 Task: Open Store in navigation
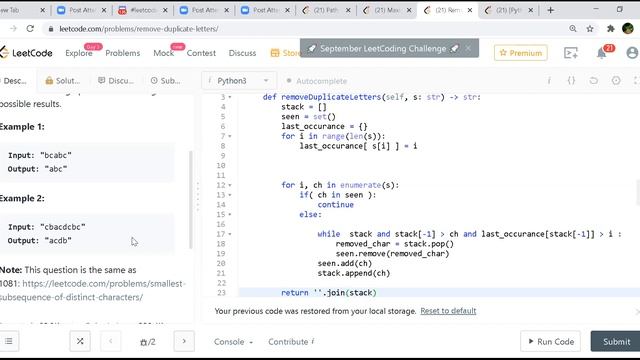point(286,53)
